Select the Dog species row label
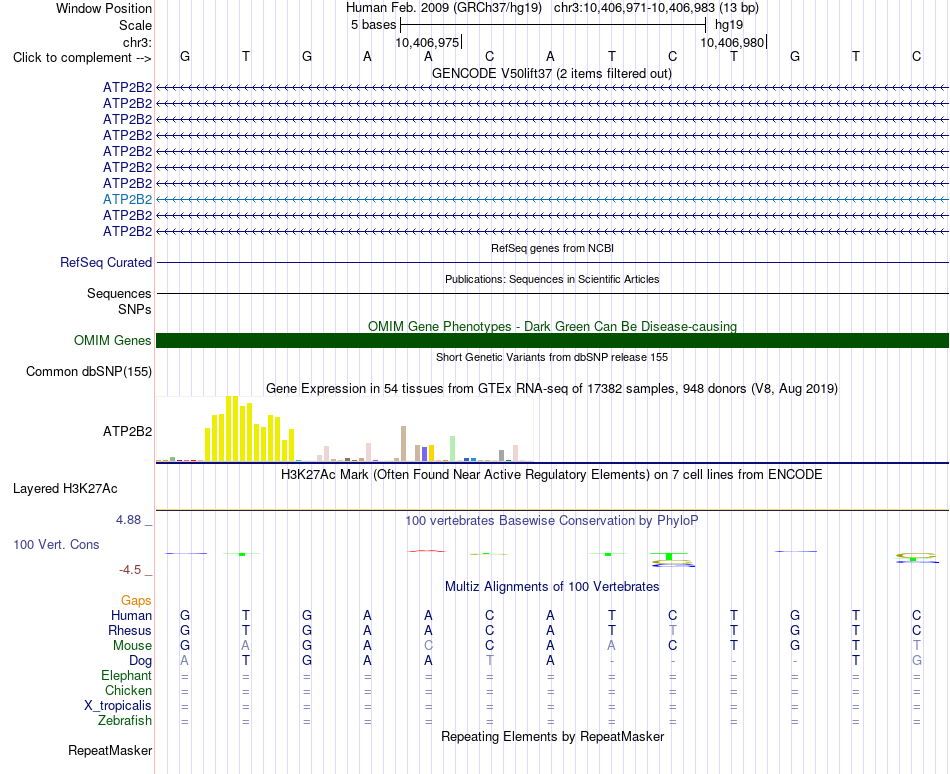This screenshot has height=774, width=950. (141, 660)
